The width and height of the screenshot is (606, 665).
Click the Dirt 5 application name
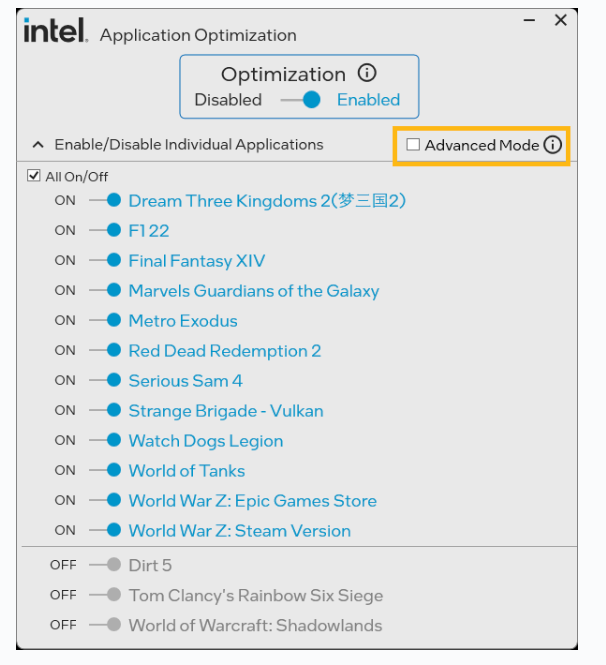coord(150,565)
